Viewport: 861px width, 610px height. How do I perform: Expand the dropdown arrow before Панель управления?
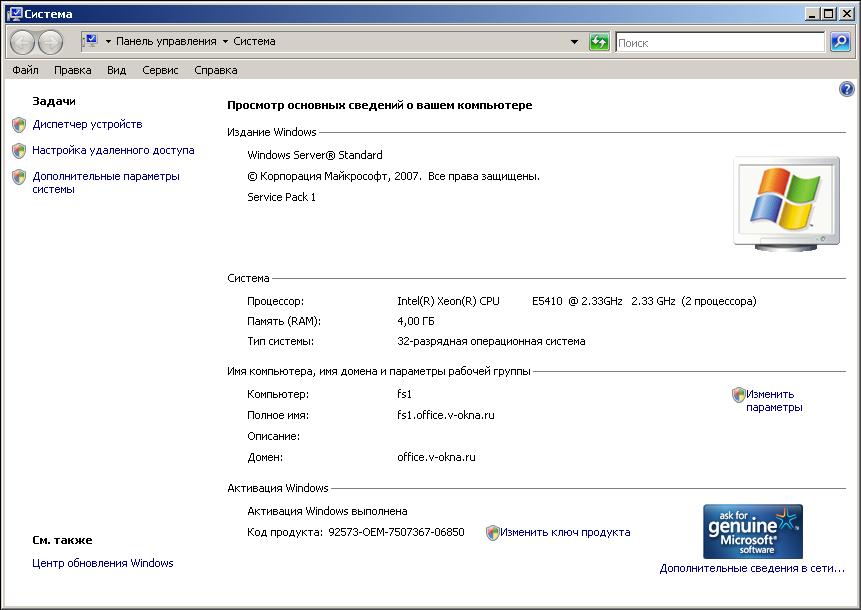(108, 42)
